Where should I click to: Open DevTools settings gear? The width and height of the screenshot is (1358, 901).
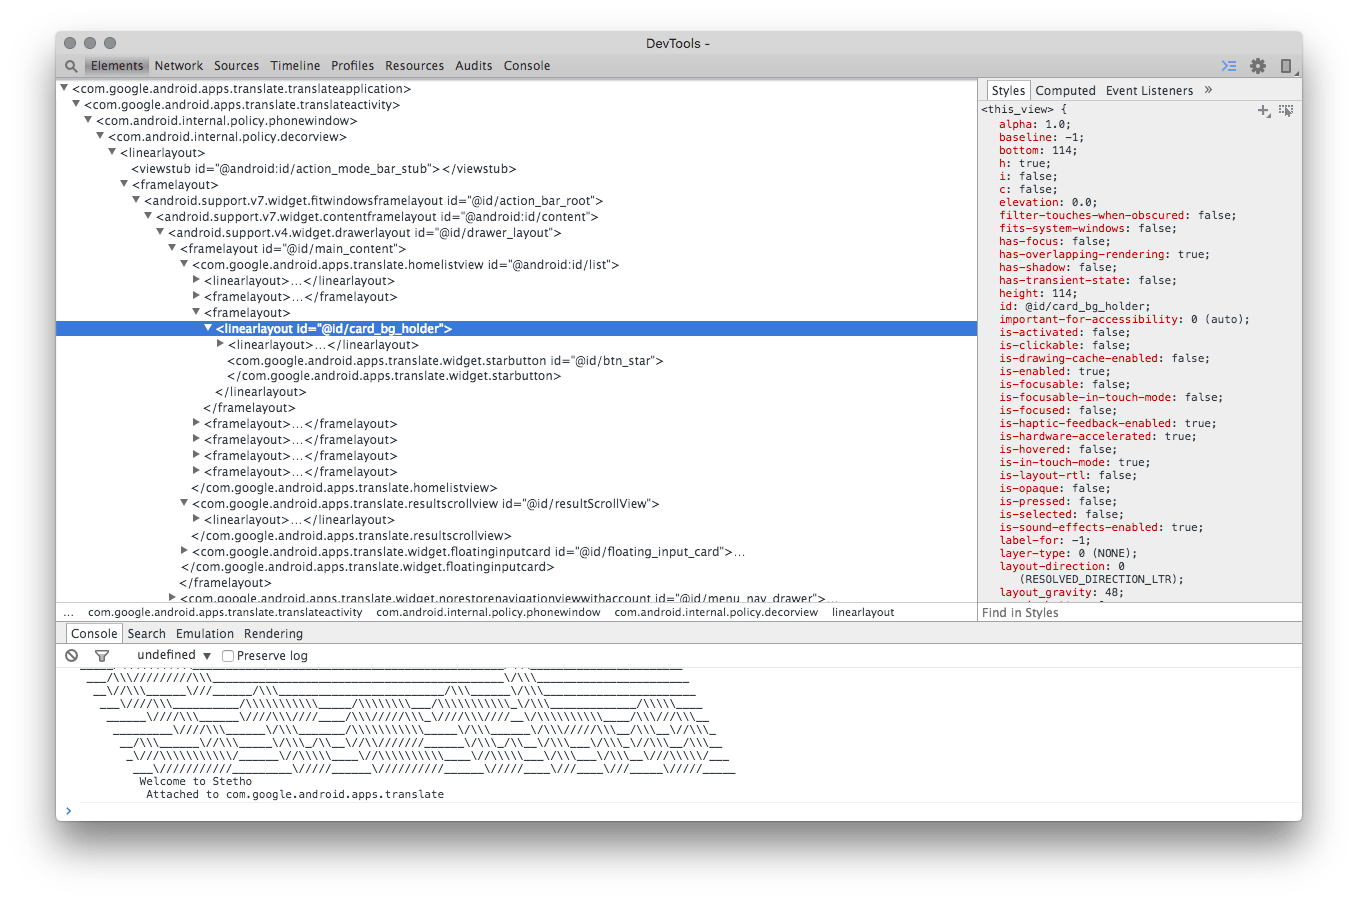pos(1258,66)
